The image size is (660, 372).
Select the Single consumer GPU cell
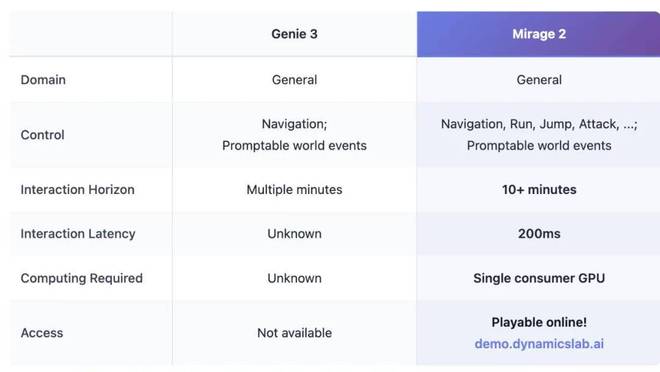click(x=539, y=278)
